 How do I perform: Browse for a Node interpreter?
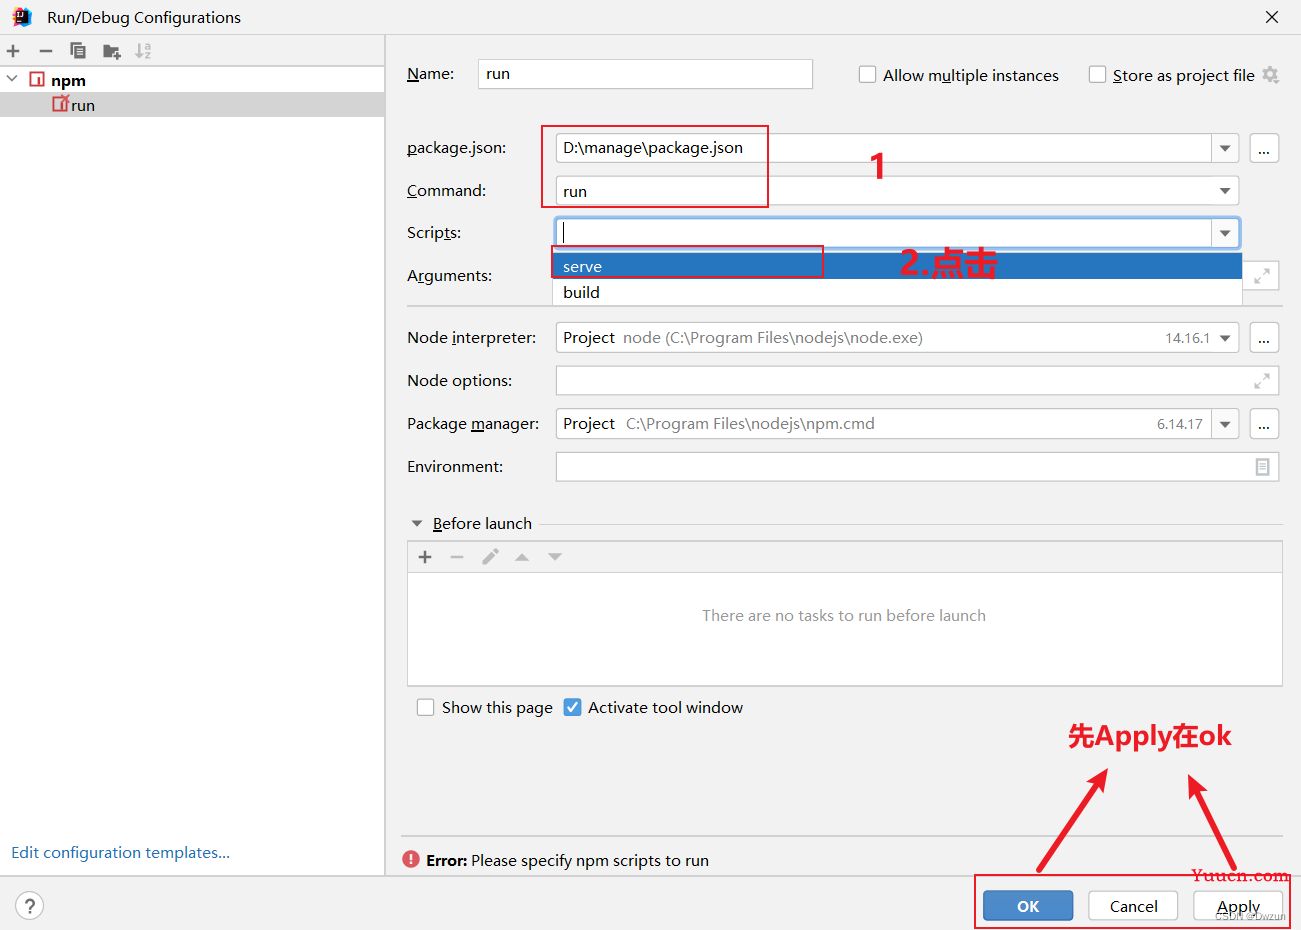(x=1264, y=338)
